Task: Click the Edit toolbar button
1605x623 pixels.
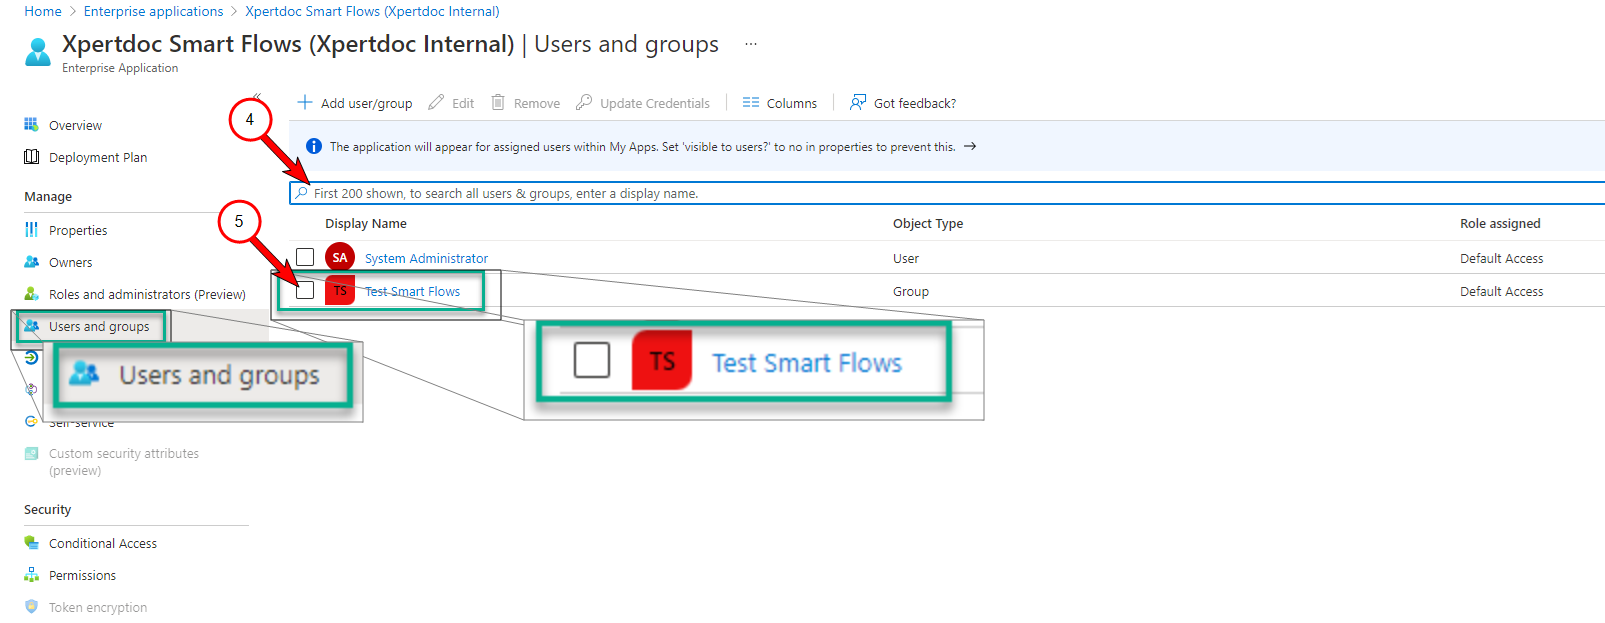Action: click(451, 103)
